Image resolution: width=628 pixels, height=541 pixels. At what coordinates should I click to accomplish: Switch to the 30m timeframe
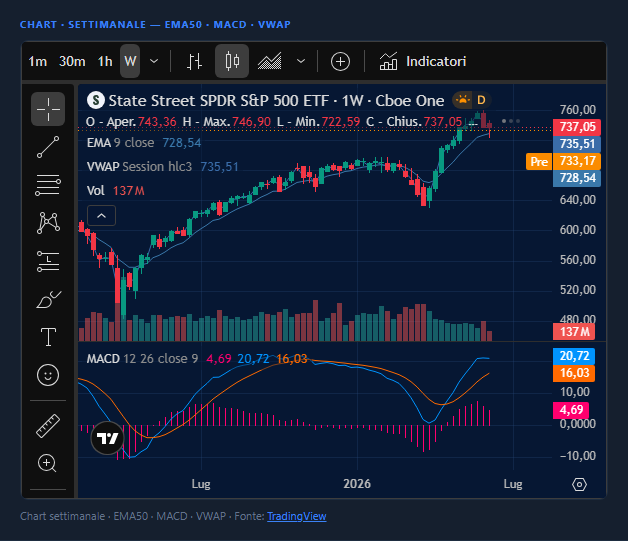(x=72, y=62)
